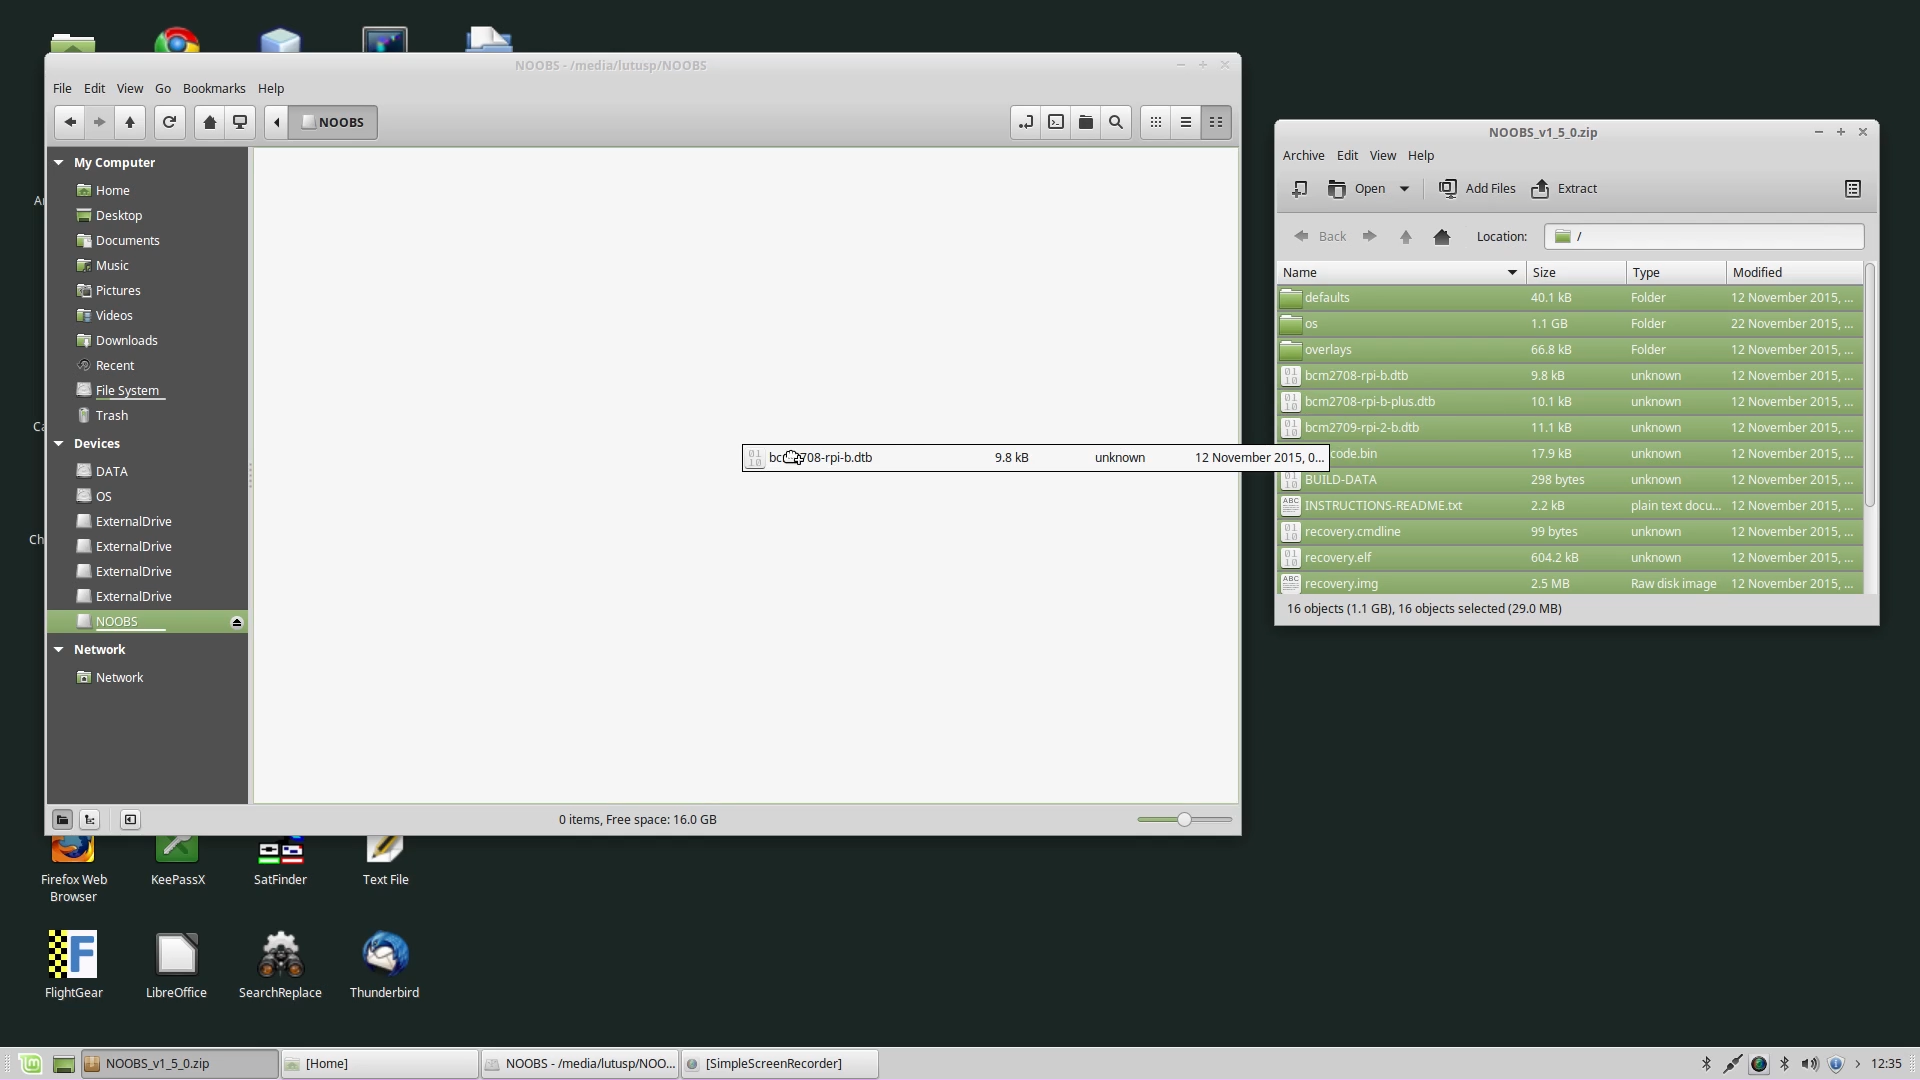Reload the NOOBS folder view
The image size is (1920, 1080).
[x=169, y=122]
